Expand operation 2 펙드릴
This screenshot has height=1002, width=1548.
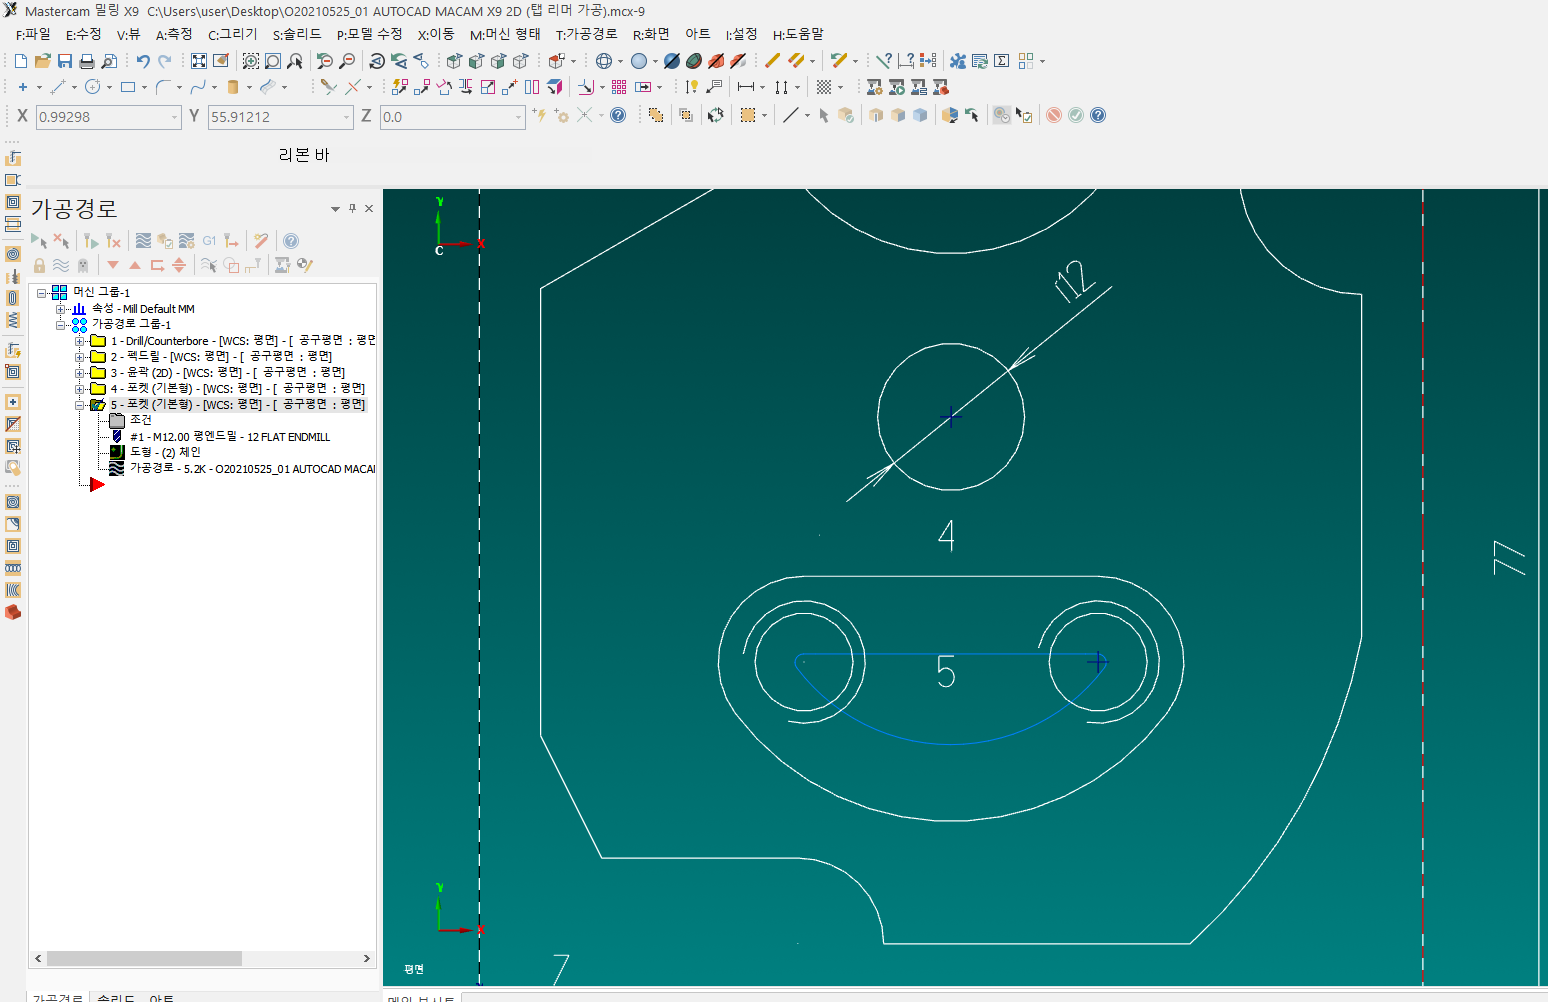79,357
